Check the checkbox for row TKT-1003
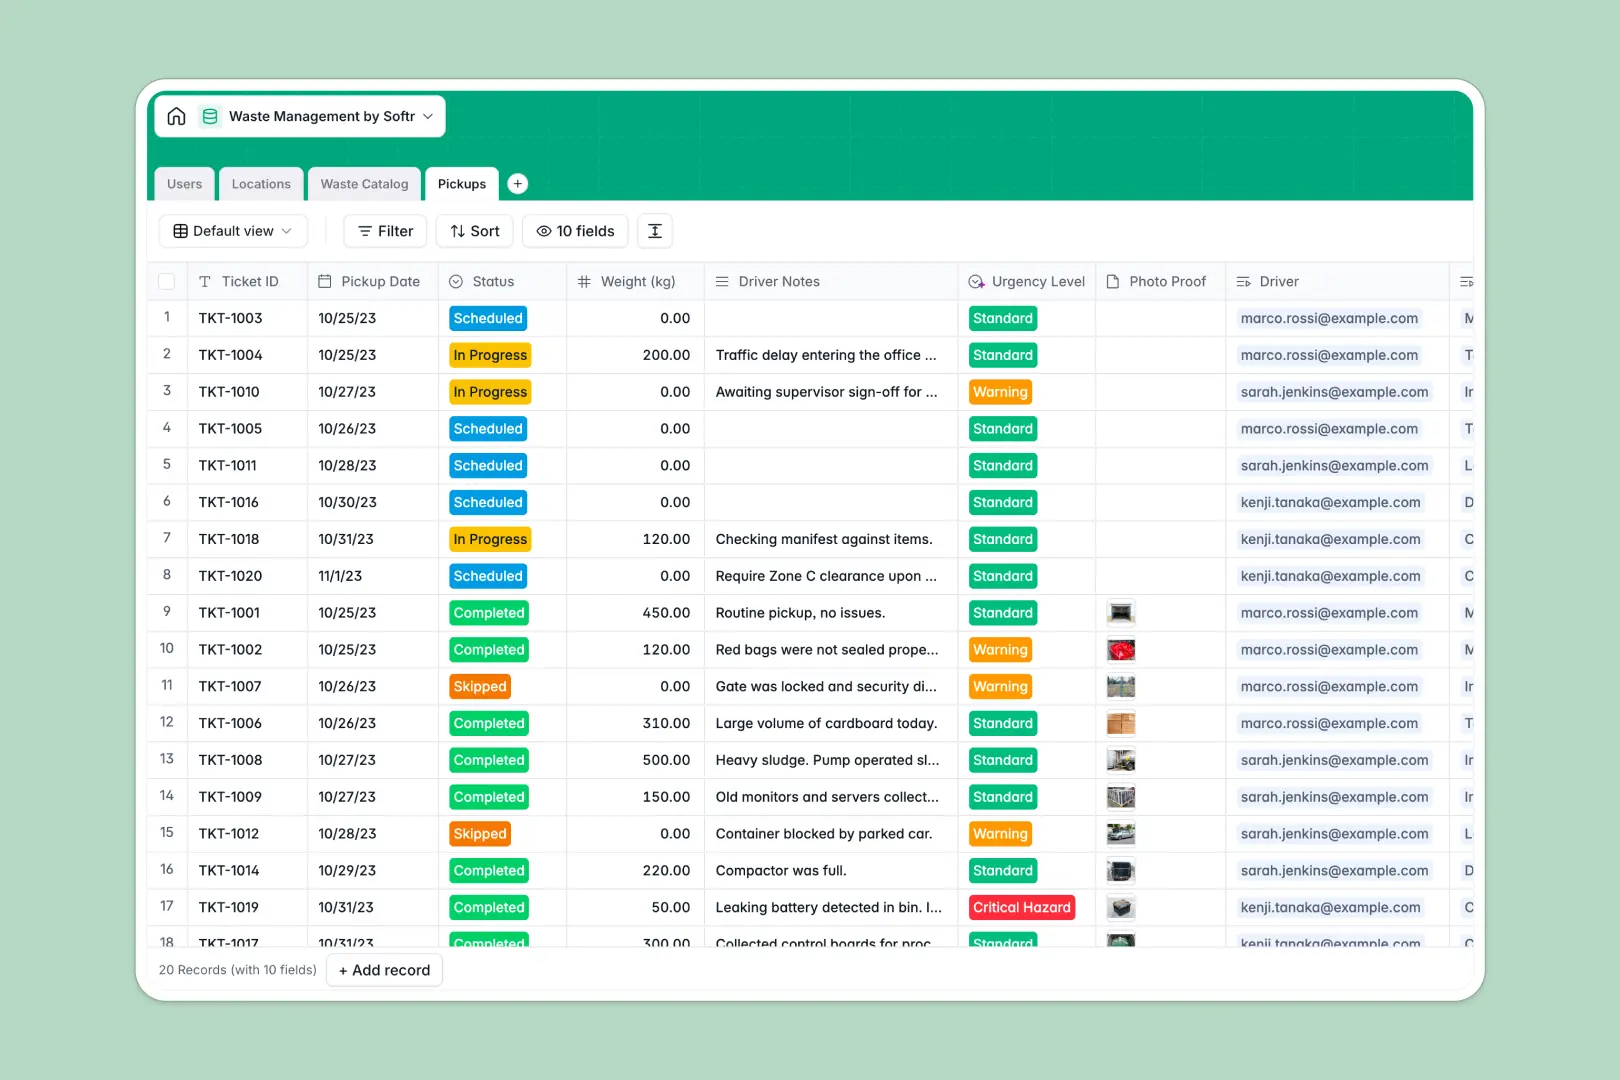1620x1080 pixels. click(x=167, y=318)
